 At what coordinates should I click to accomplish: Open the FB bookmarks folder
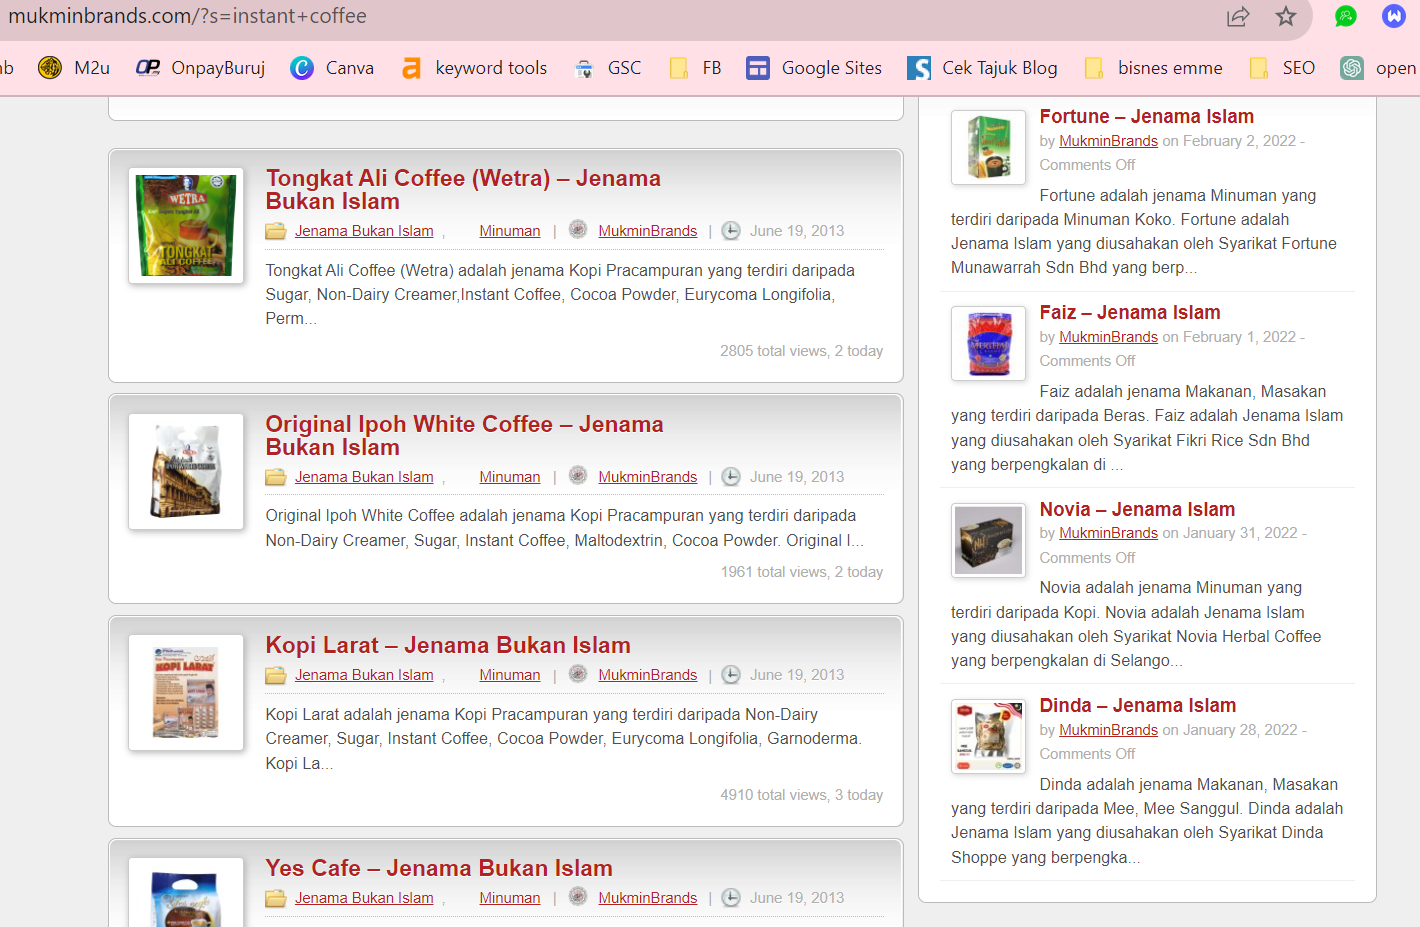click(x=696, y=68)
